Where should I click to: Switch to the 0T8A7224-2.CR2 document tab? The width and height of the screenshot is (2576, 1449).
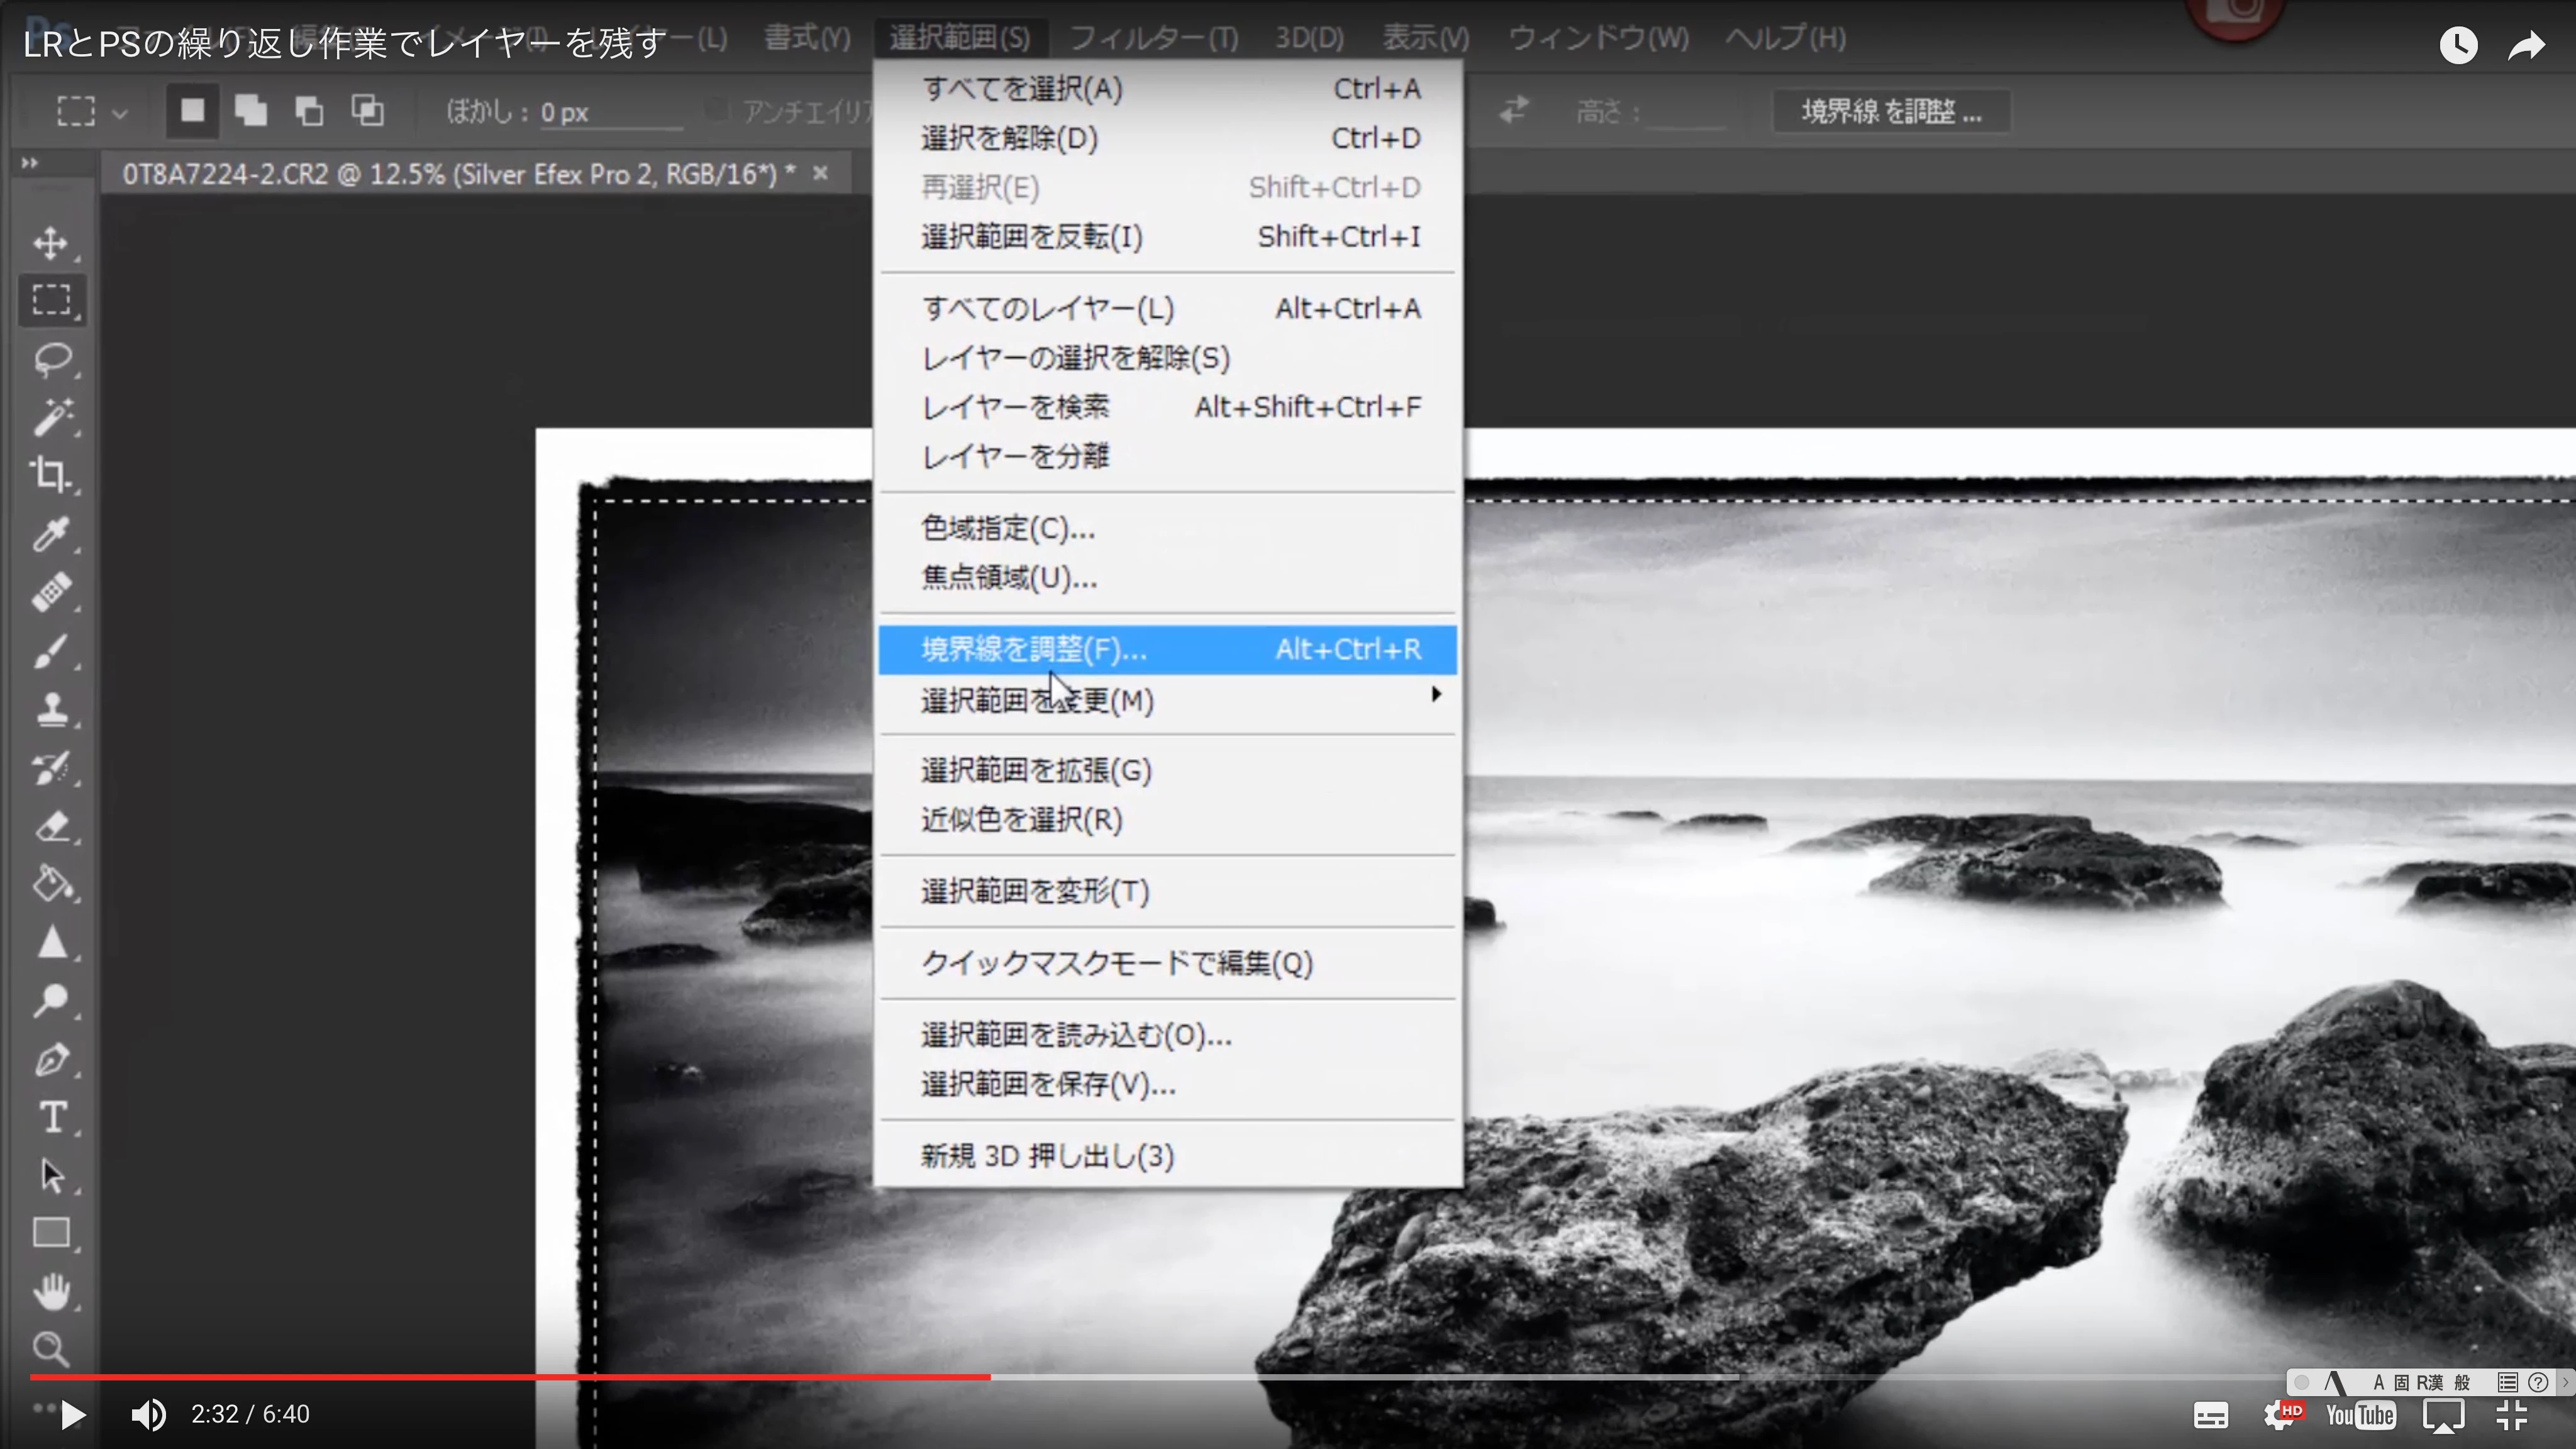458,174
